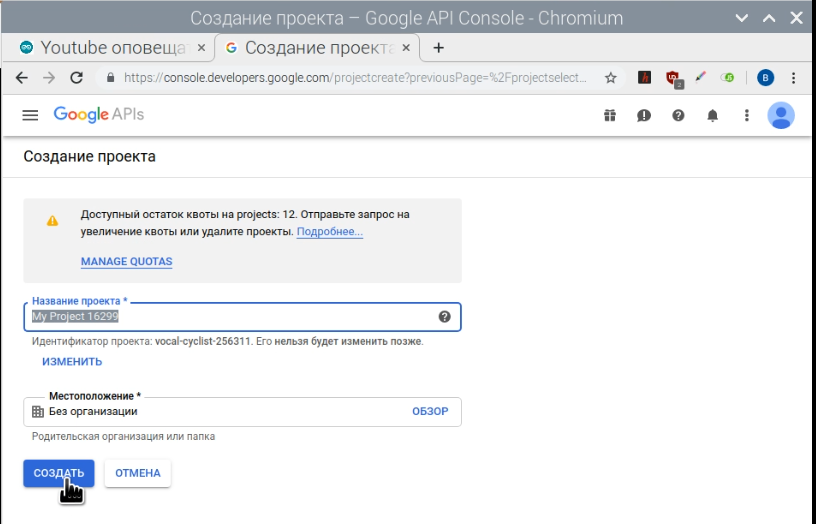Close the Youtube оповещат tab
Viewport: 816px width, 524px height.
click(202, 48)
